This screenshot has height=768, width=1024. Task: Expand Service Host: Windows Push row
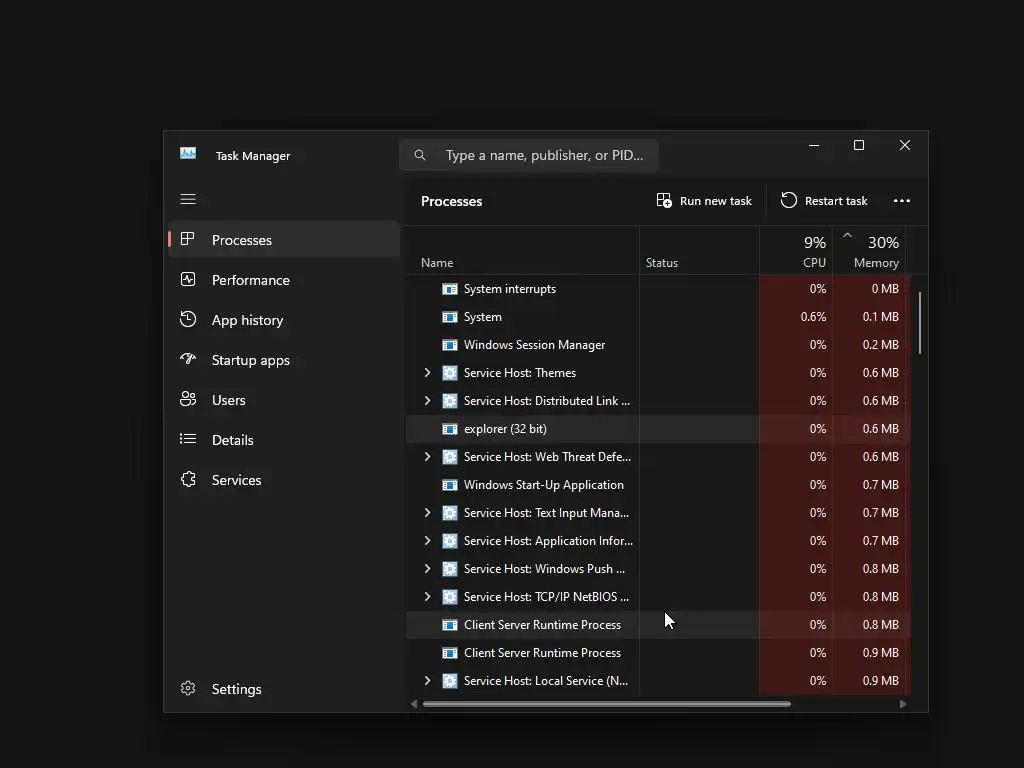coord(427,569)
